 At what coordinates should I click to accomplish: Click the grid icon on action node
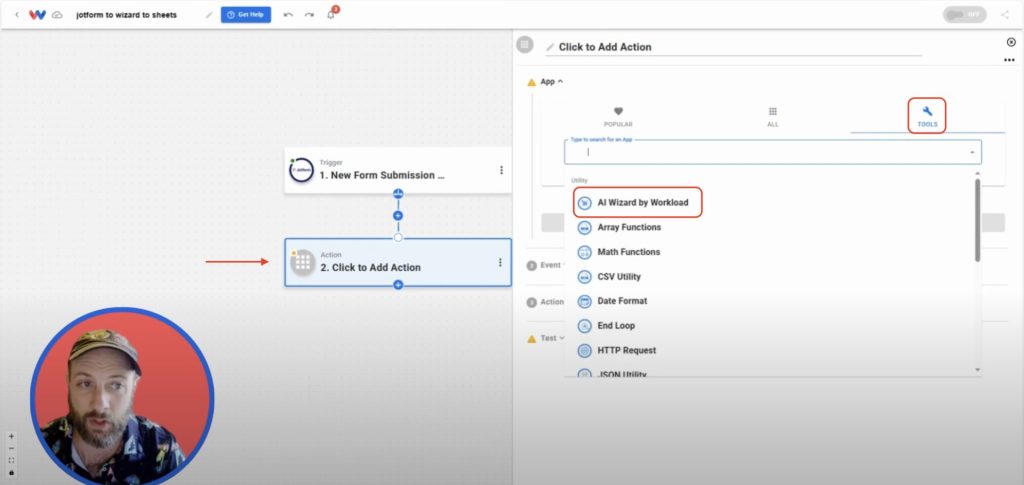pyautogui.click(x=302, y=262)
